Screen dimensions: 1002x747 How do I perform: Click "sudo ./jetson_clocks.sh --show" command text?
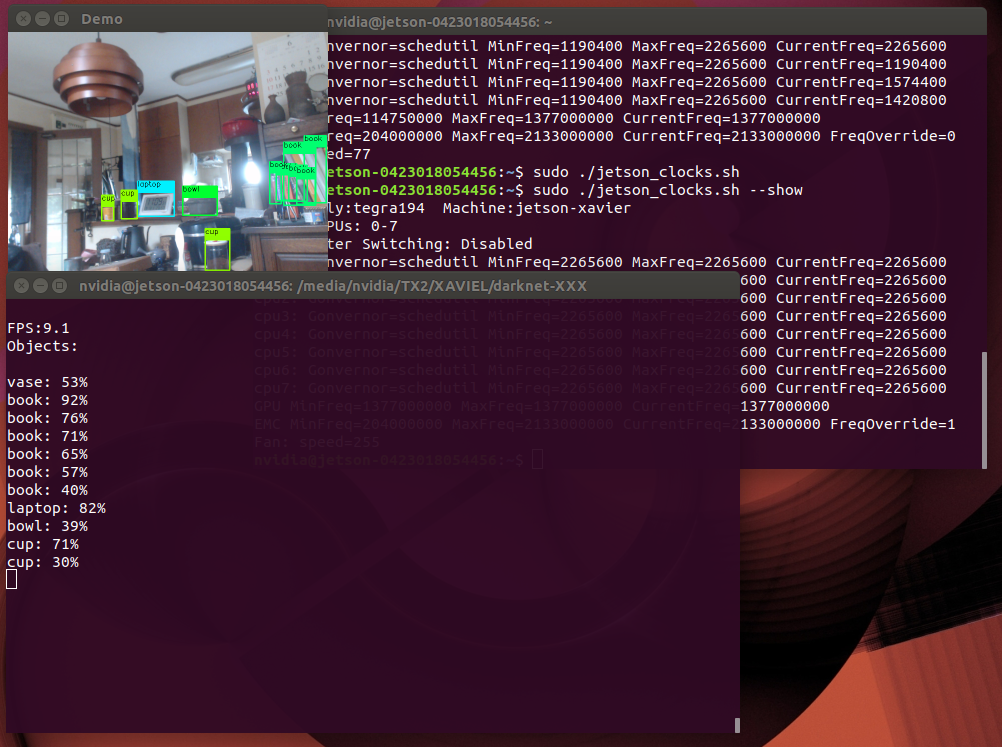pos(668,190)
